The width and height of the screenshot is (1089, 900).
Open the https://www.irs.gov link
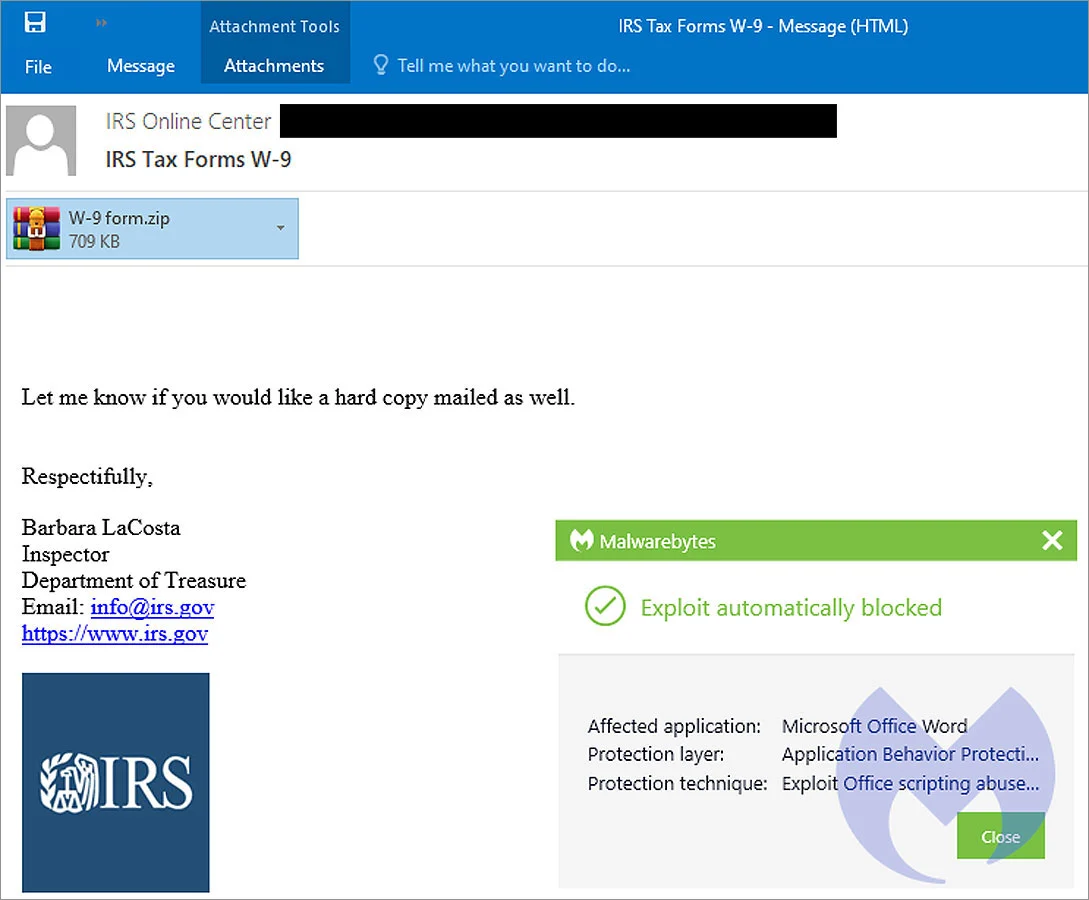115,633
